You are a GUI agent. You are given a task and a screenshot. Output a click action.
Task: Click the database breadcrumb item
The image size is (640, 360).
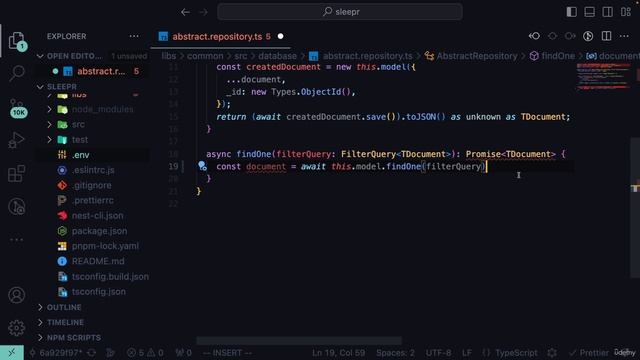coord(277,56)
